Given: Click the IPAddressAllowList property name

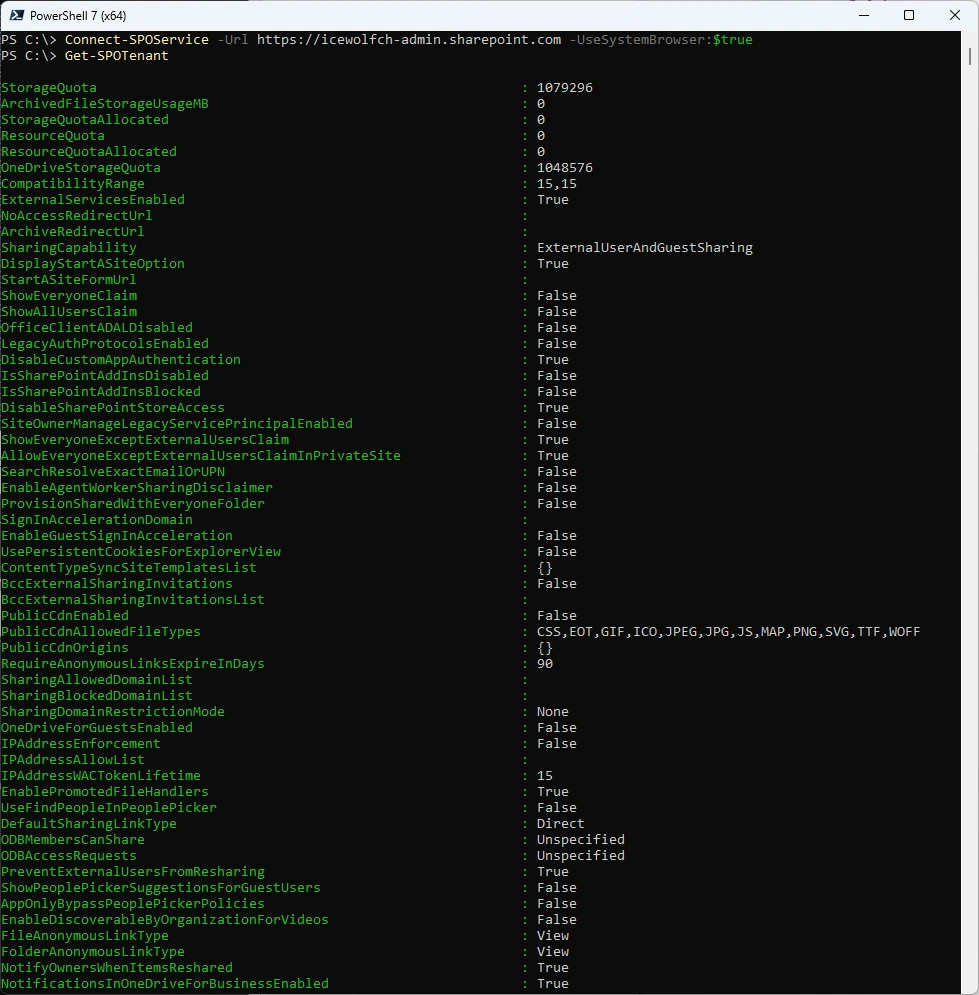Looking at the screenshot, I should point(72,760).
